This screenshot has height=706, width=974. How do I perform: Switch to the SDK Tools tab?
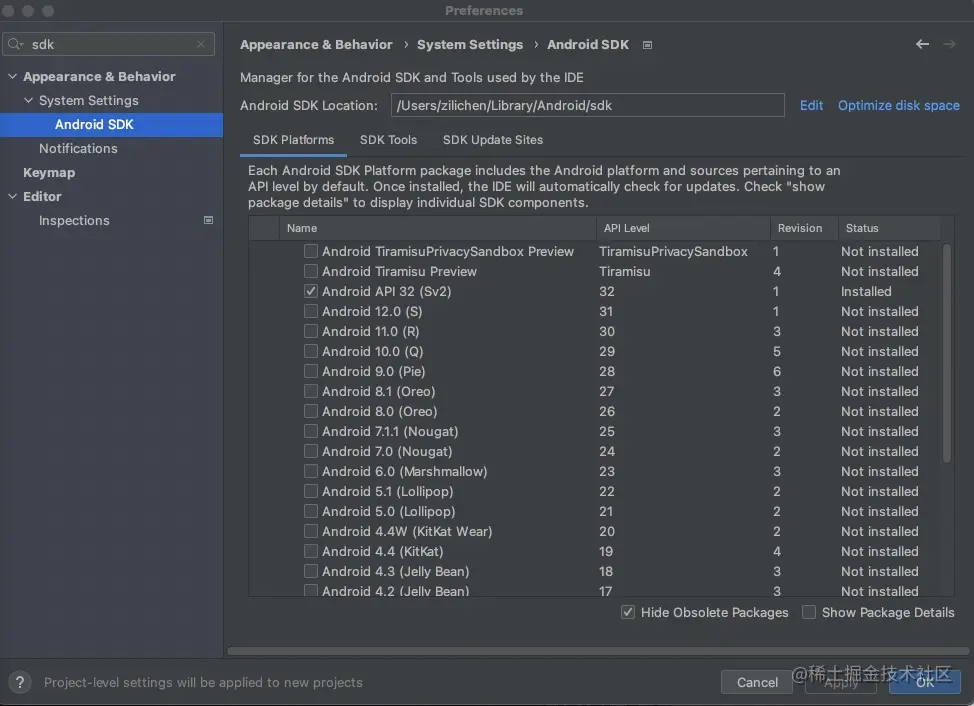(x=388, y=140)
